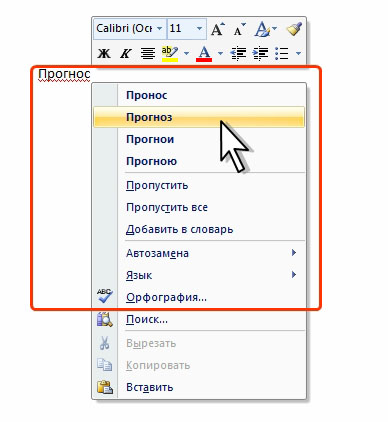Select Добавить в словарь
The width and height of the screenshot is (388, 422).
pyautogui.click(x=199, y=229)
